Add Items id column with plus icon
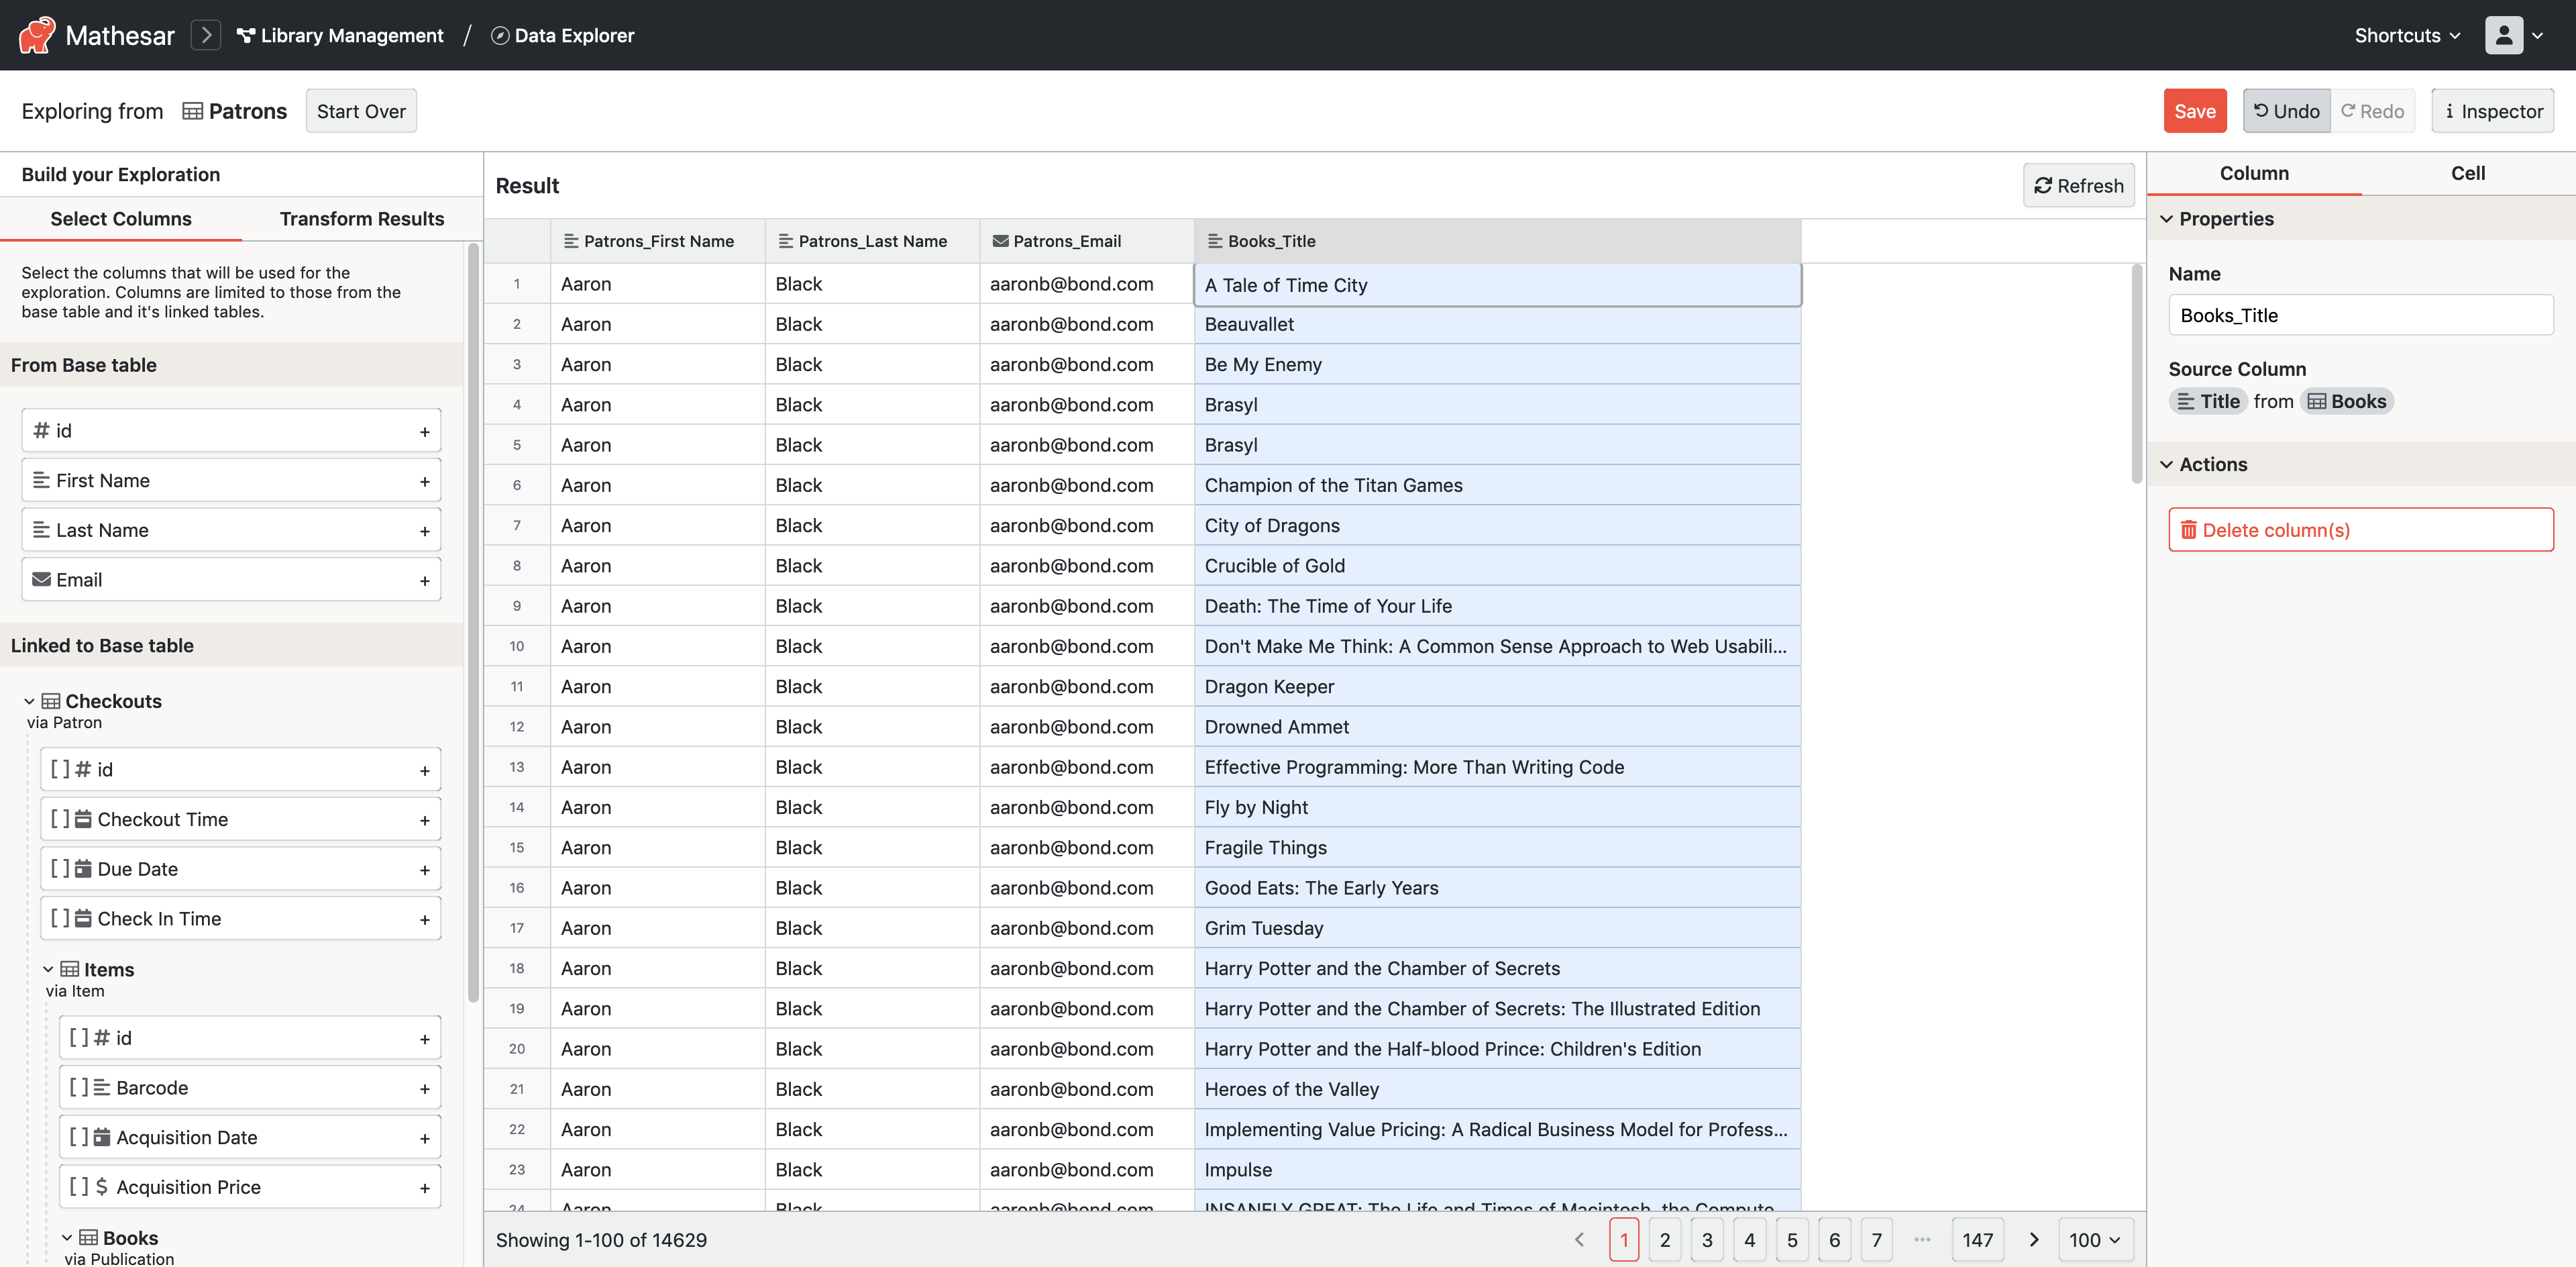Screen dimensions: 2576x1267 coord(424,1039)
